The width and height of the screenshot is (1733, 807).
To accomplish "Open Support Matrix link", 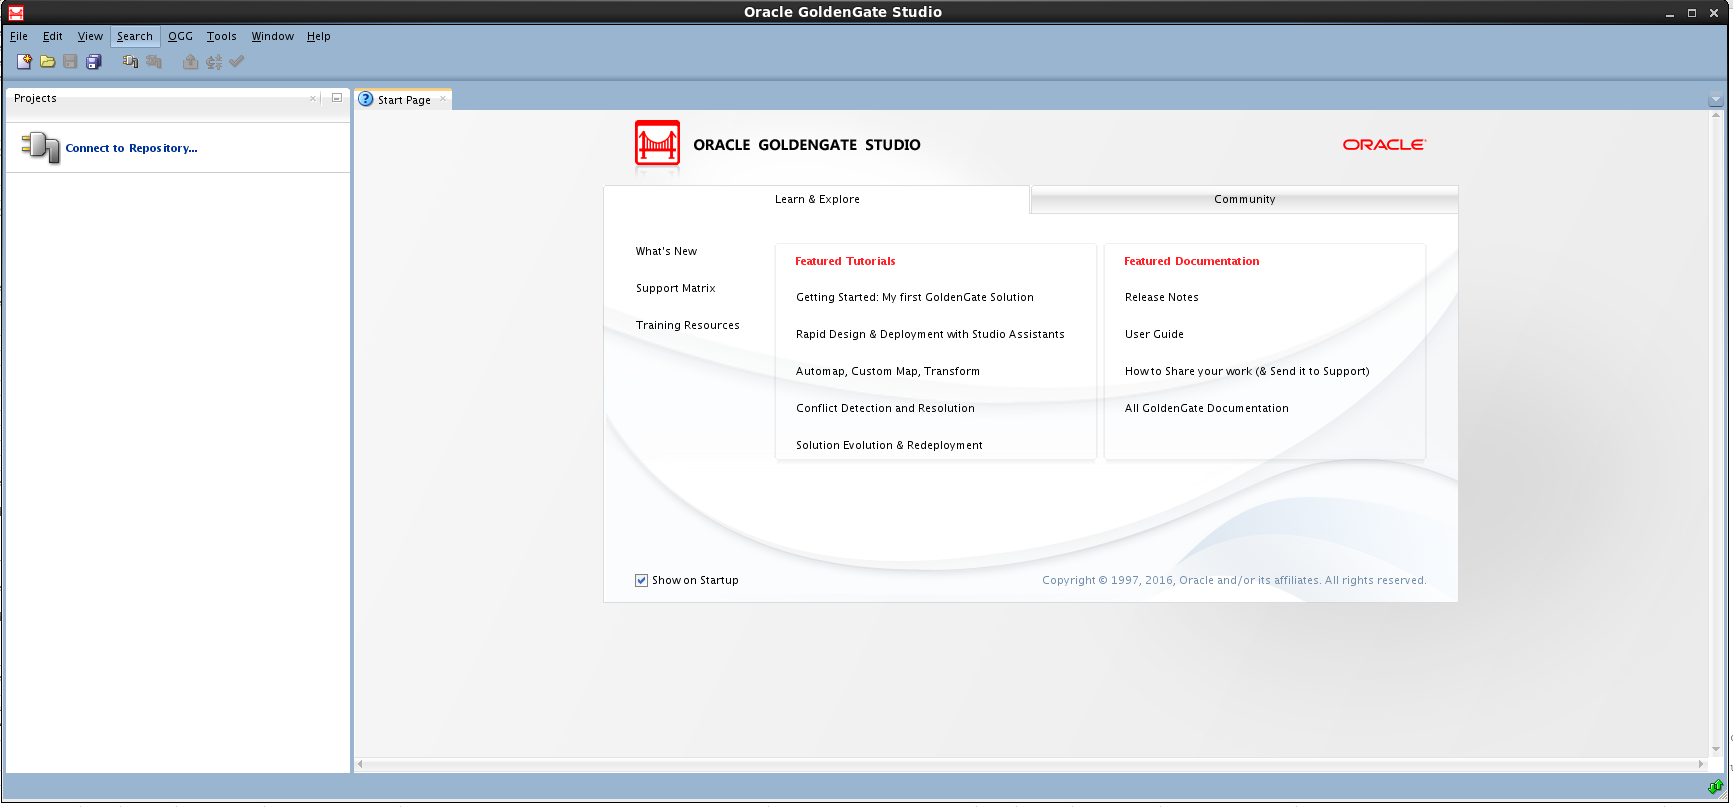I will pyautogui.click(x=676, y=289).
